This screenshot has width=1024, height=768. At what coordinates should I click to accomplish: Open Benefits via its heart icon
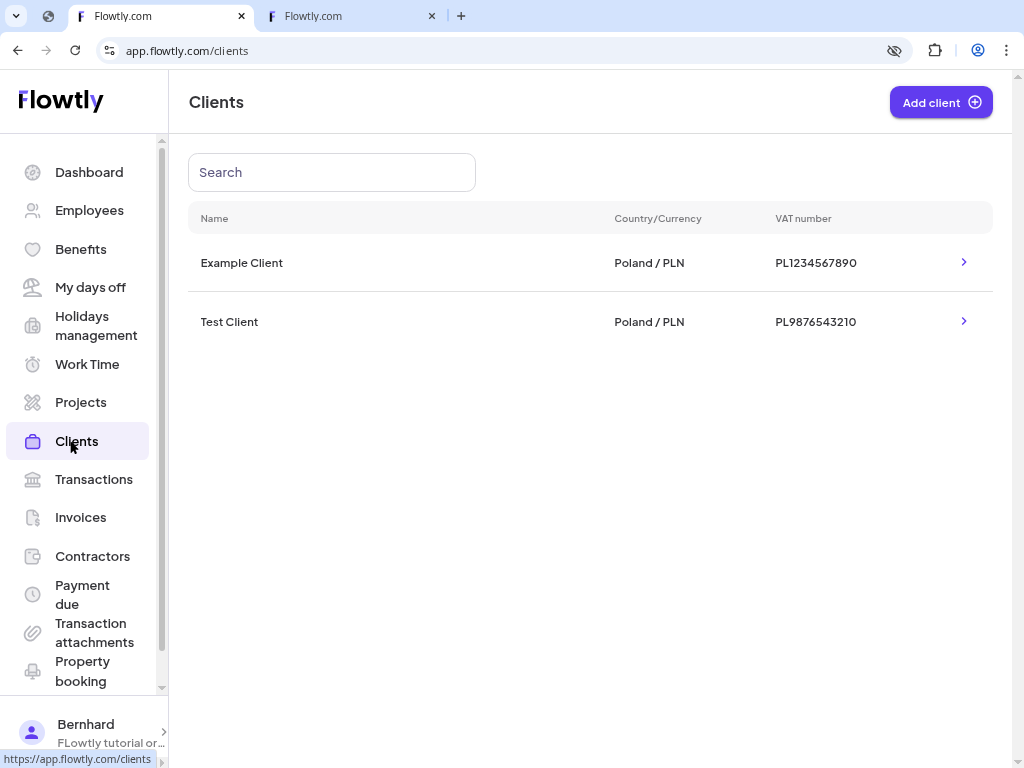click(x=32, y=249)
